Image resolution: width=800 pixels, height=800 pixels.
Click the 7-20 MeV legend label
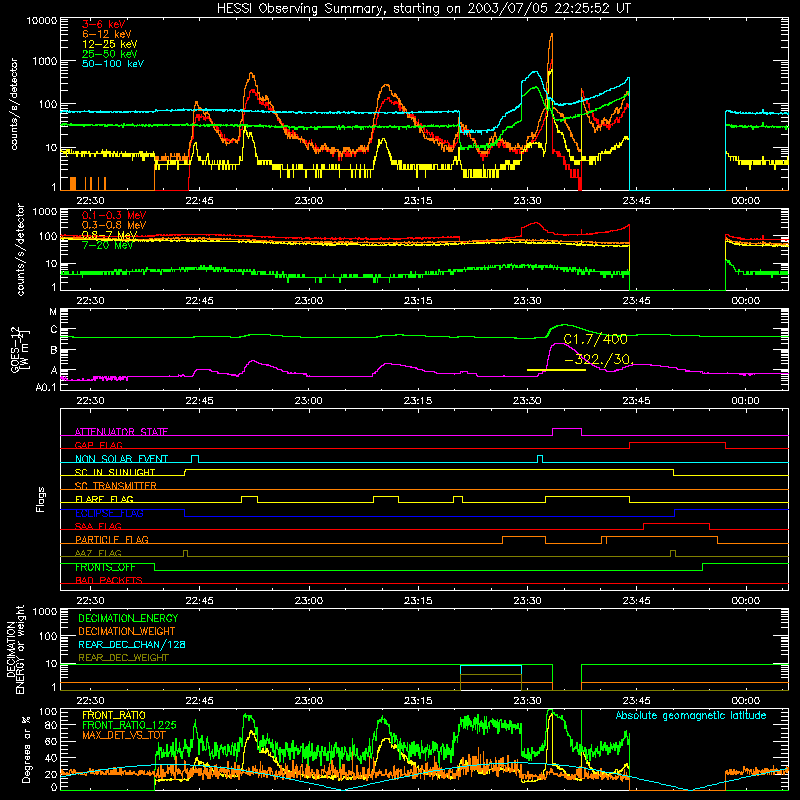point(108,245)
